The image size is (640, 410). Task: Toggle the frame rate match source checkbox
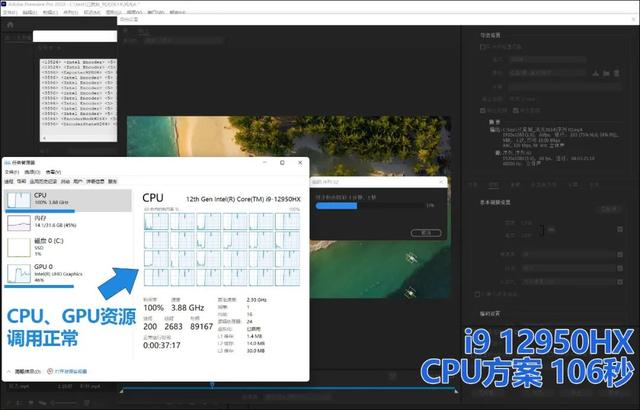pyautogui.click(x=620, y=255)
